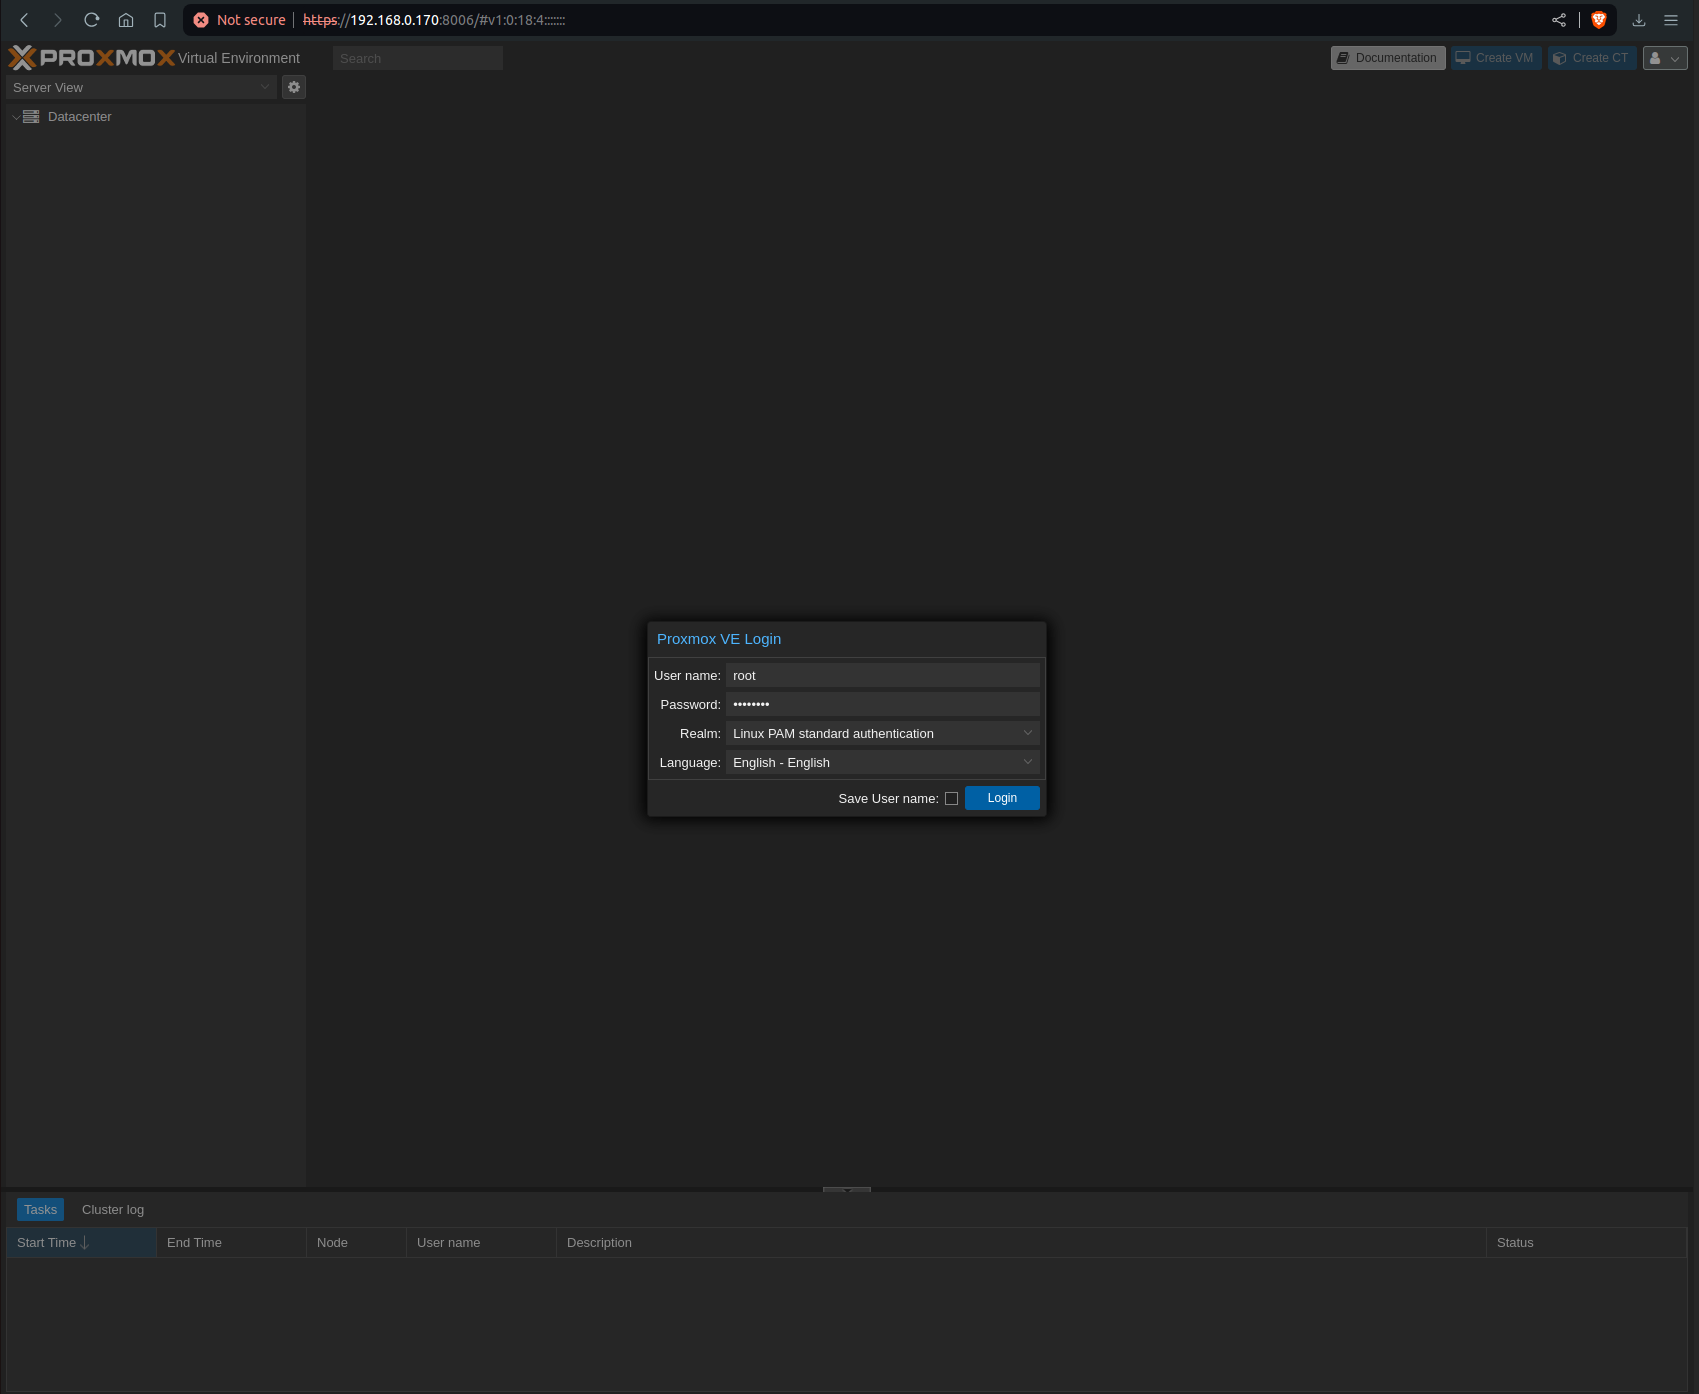Sort by Node column header
Viewport: 1699px width, 1394px height.
coord(356,1243)
